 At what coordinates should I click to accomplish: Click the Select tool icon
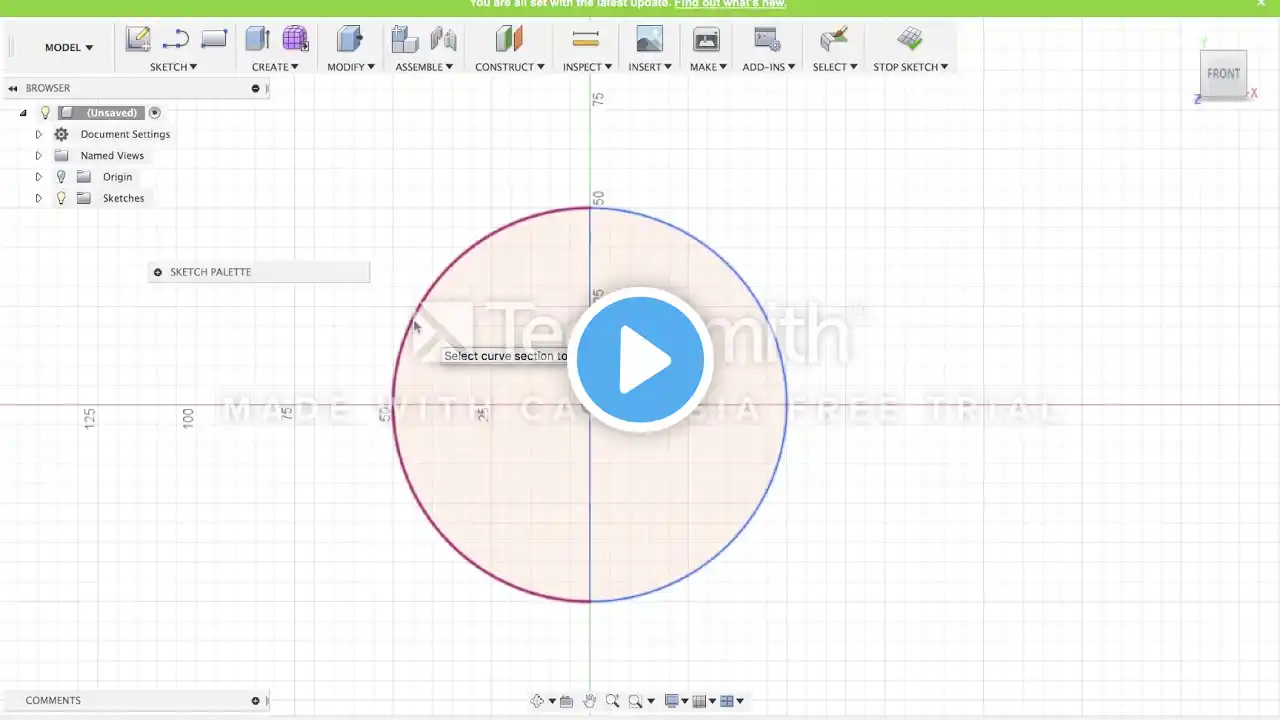(x=834, y=39)
